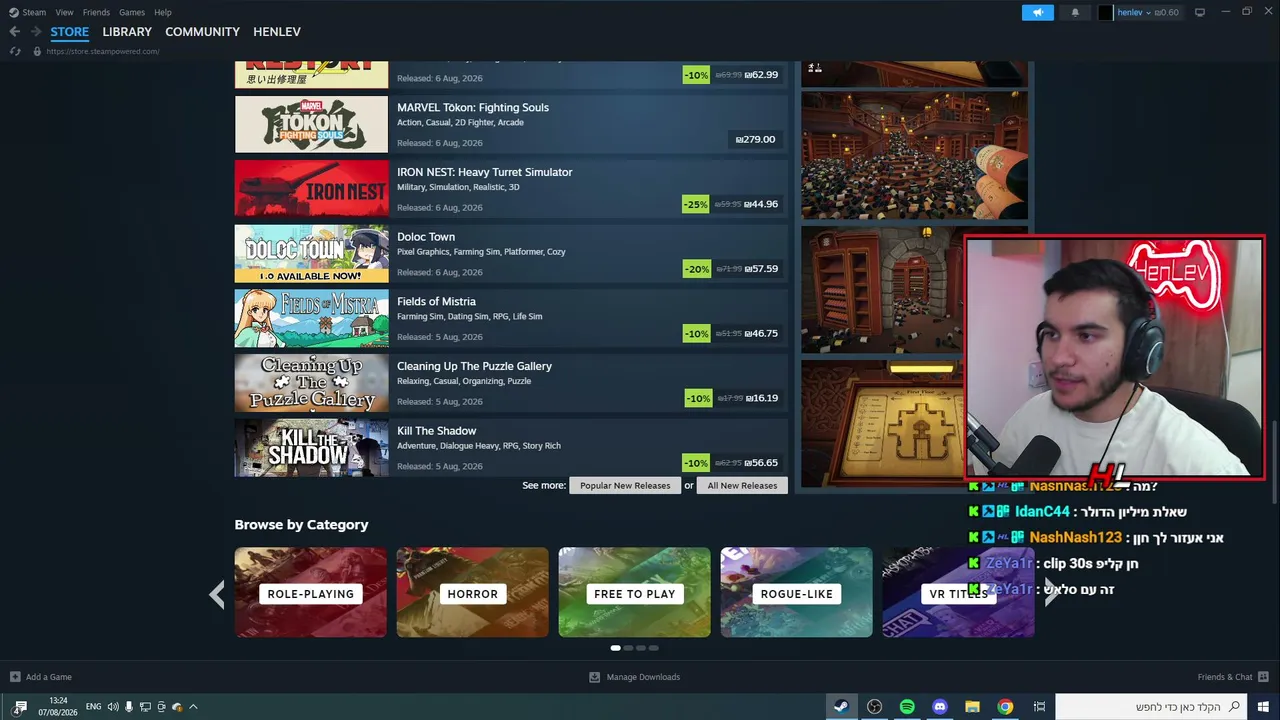Reload the store page
Viewport: 1280px width, 720px height.
(15, 52)
